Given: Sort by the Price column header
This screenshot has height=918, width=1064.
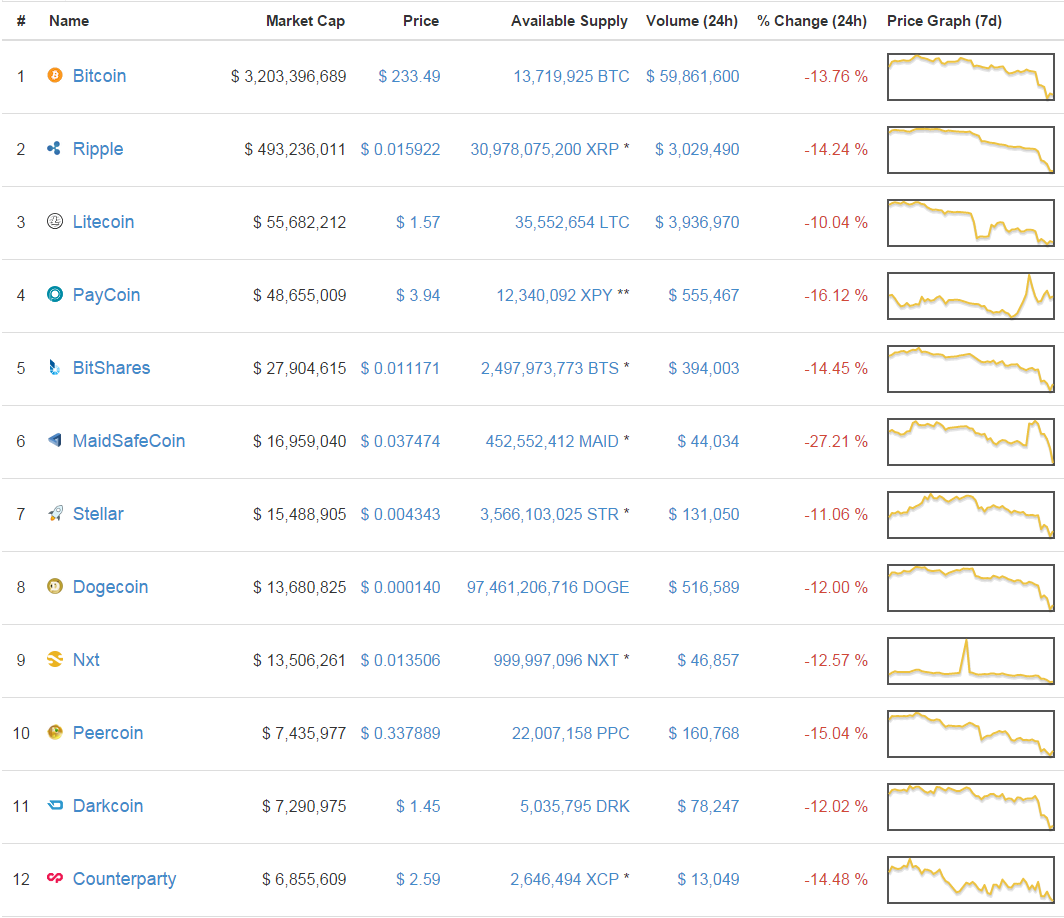Looking at the screenshot, I should tap(421, 21).
